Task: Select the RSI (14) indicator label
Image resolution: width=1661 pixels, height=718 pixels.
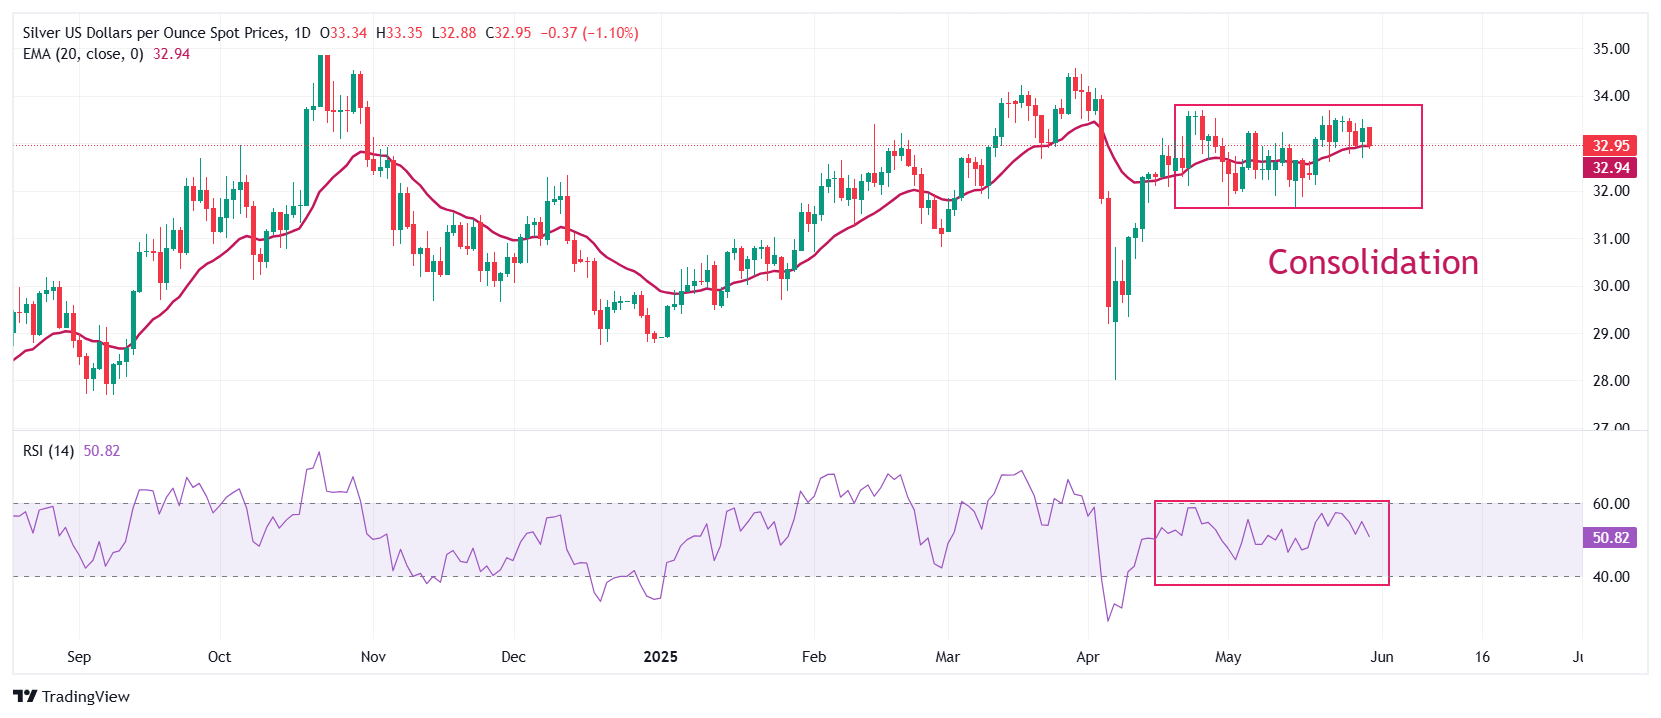Action: [x=48, y=451]
